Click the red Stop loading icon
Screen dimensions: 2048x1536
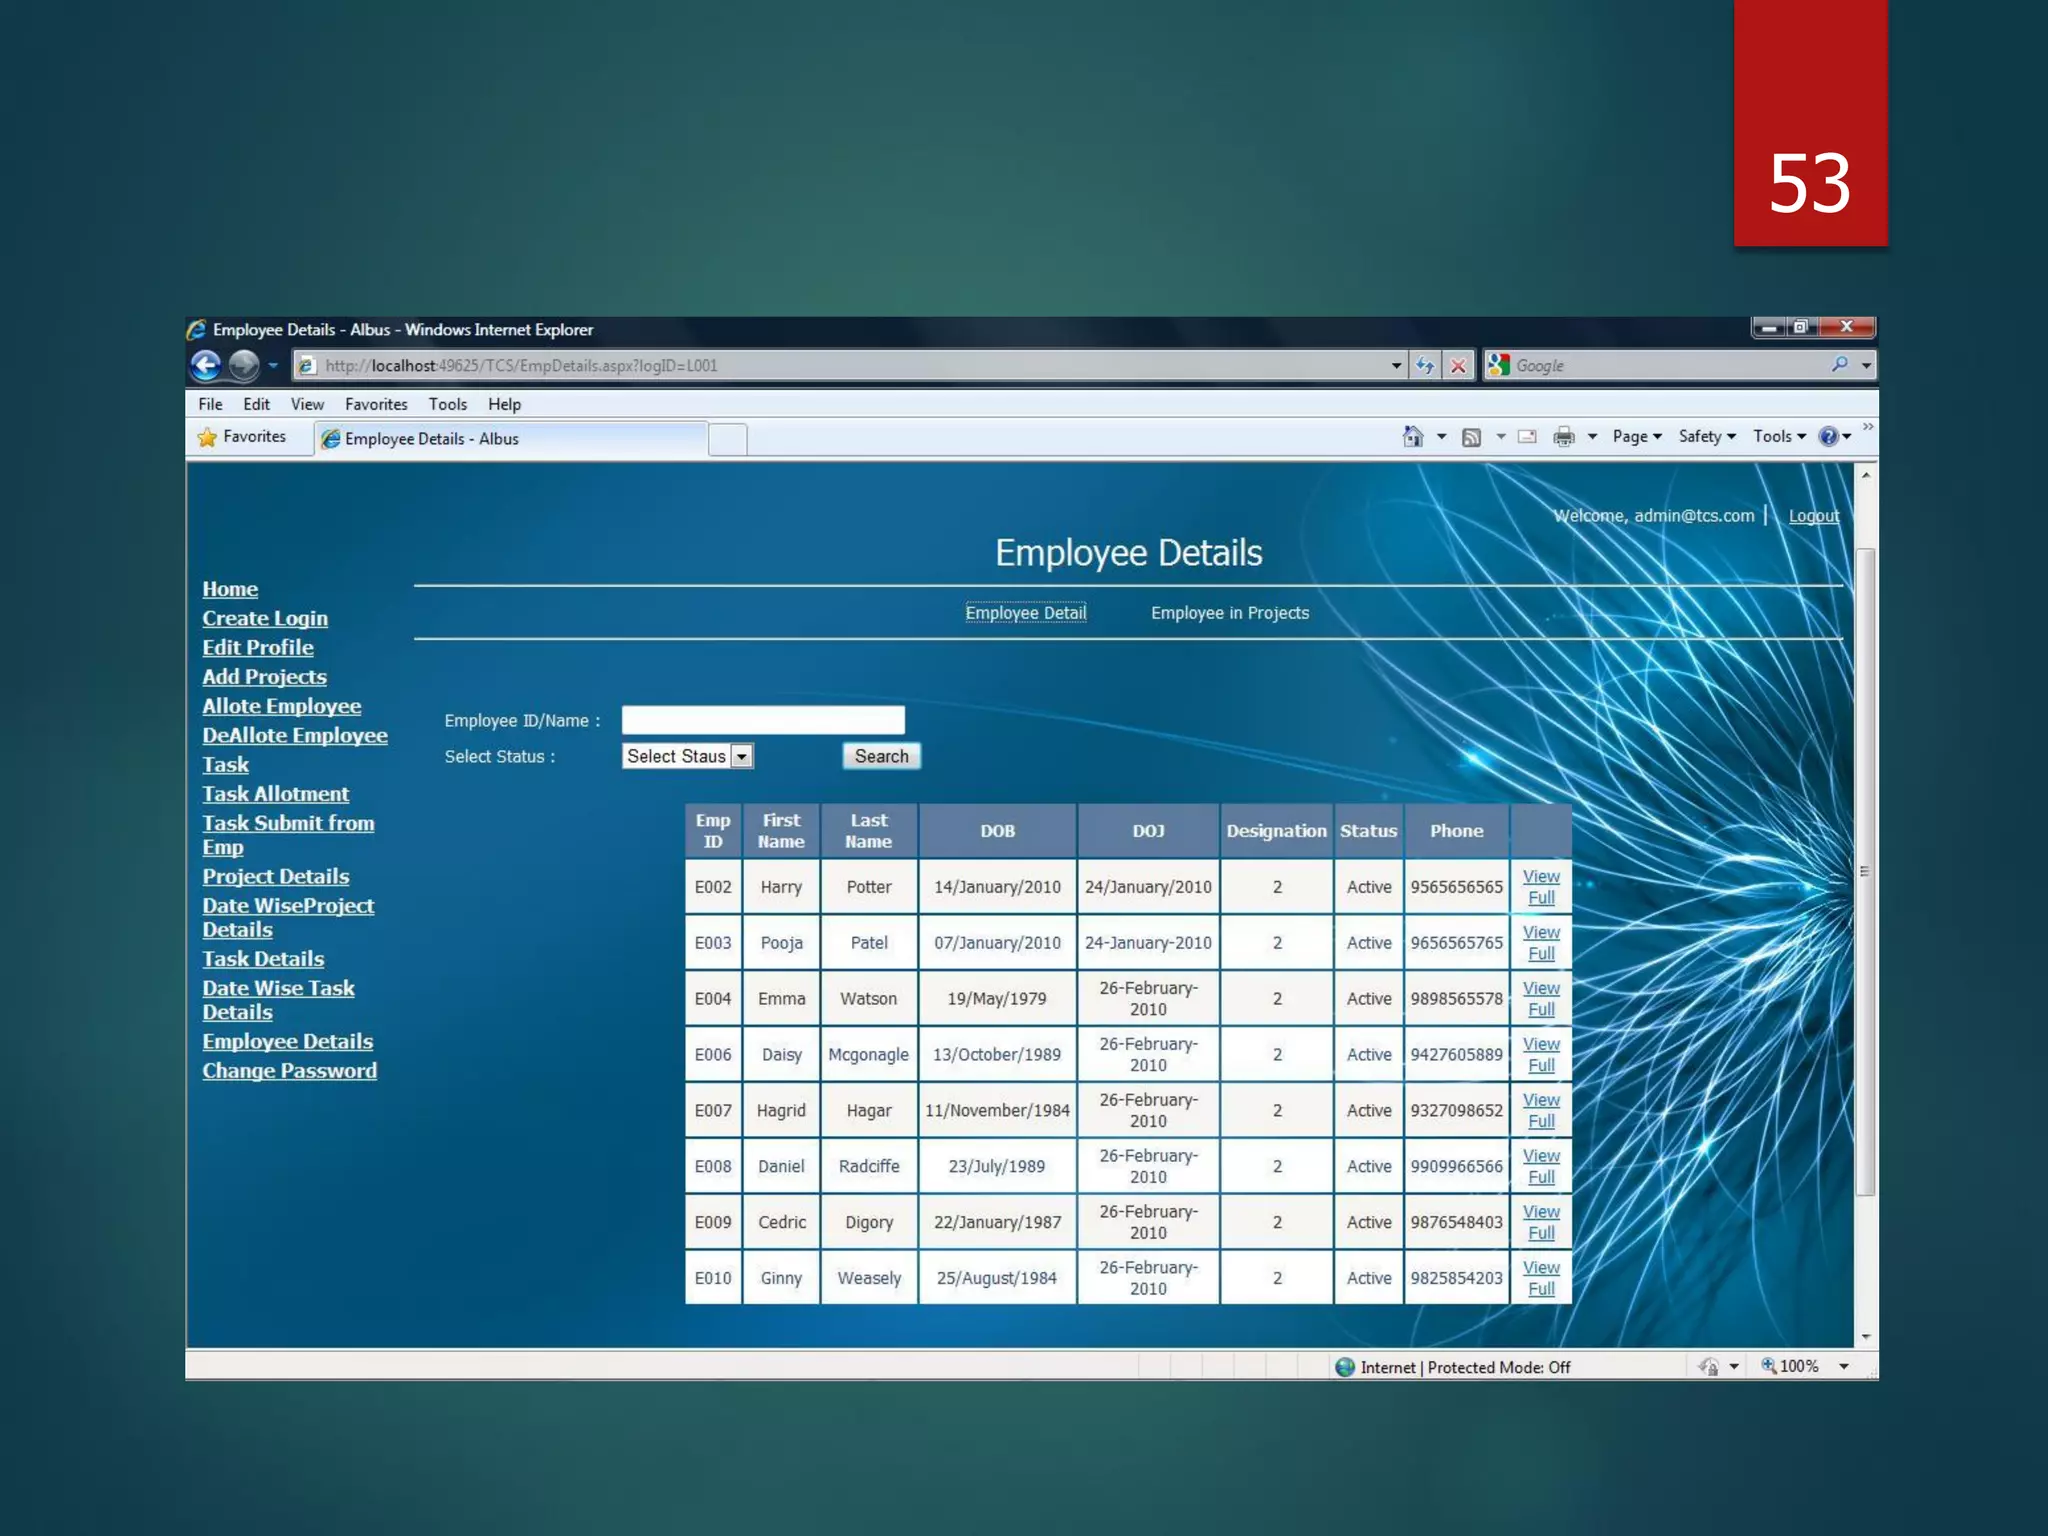pyautogui.click(x=1458, y=366)
